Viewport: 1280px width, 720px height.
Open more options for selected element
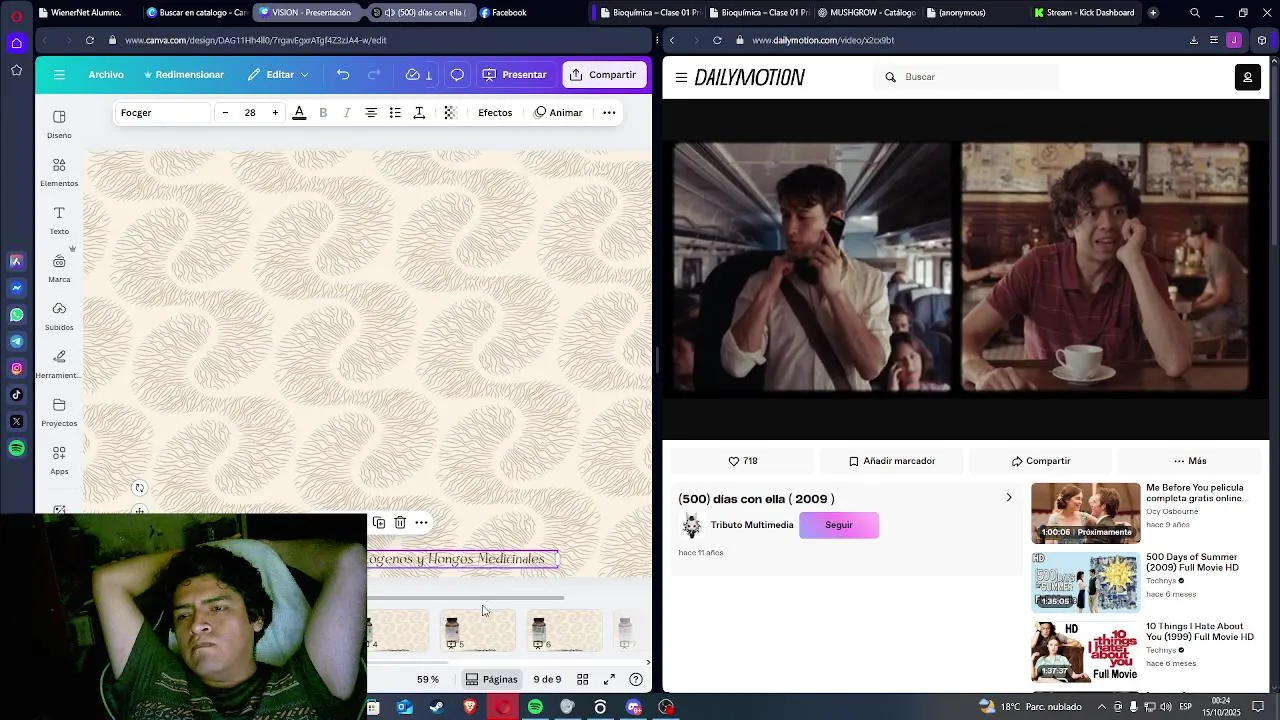click(422, 522)
